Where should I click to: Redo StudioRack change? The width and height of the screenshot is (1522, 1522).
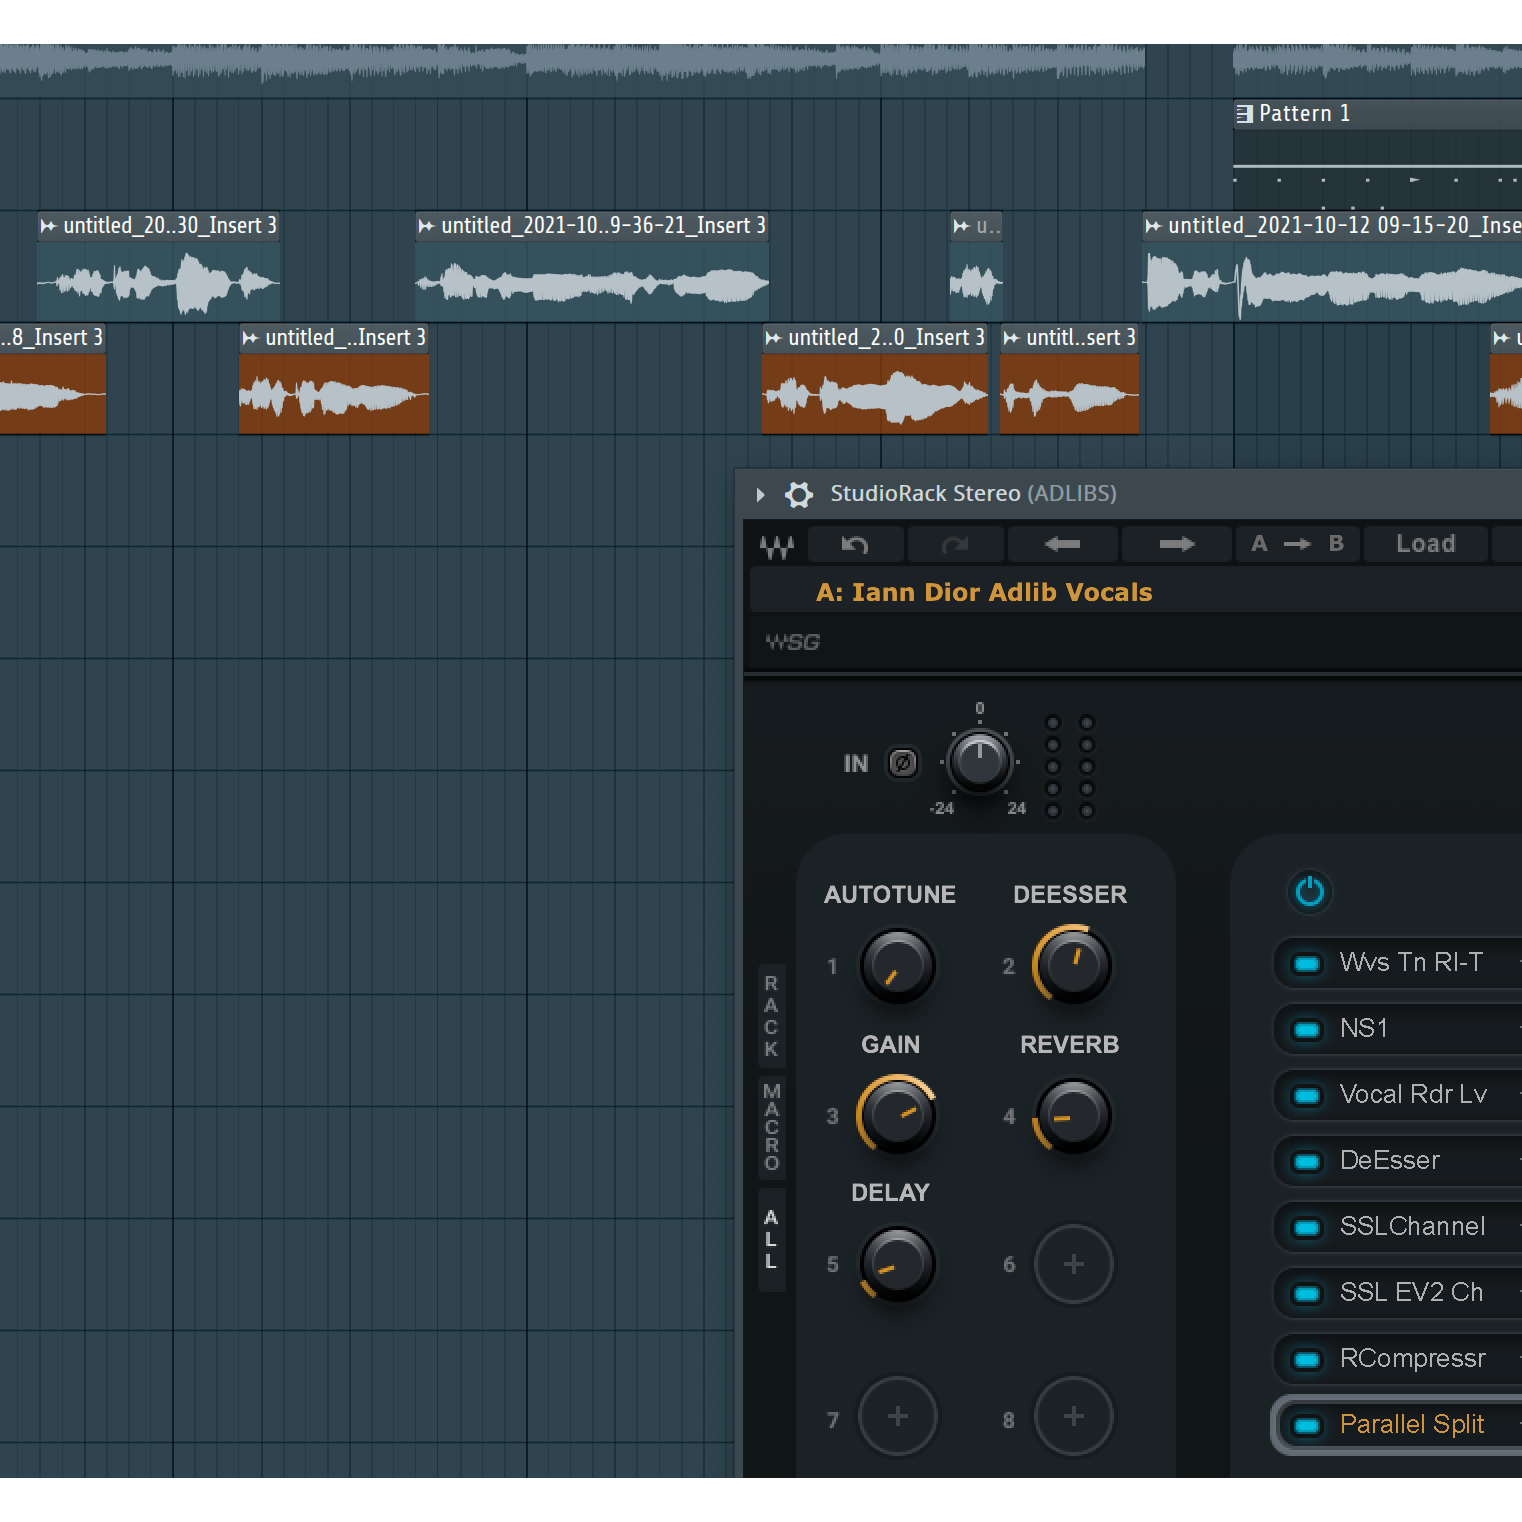[955, 544]
